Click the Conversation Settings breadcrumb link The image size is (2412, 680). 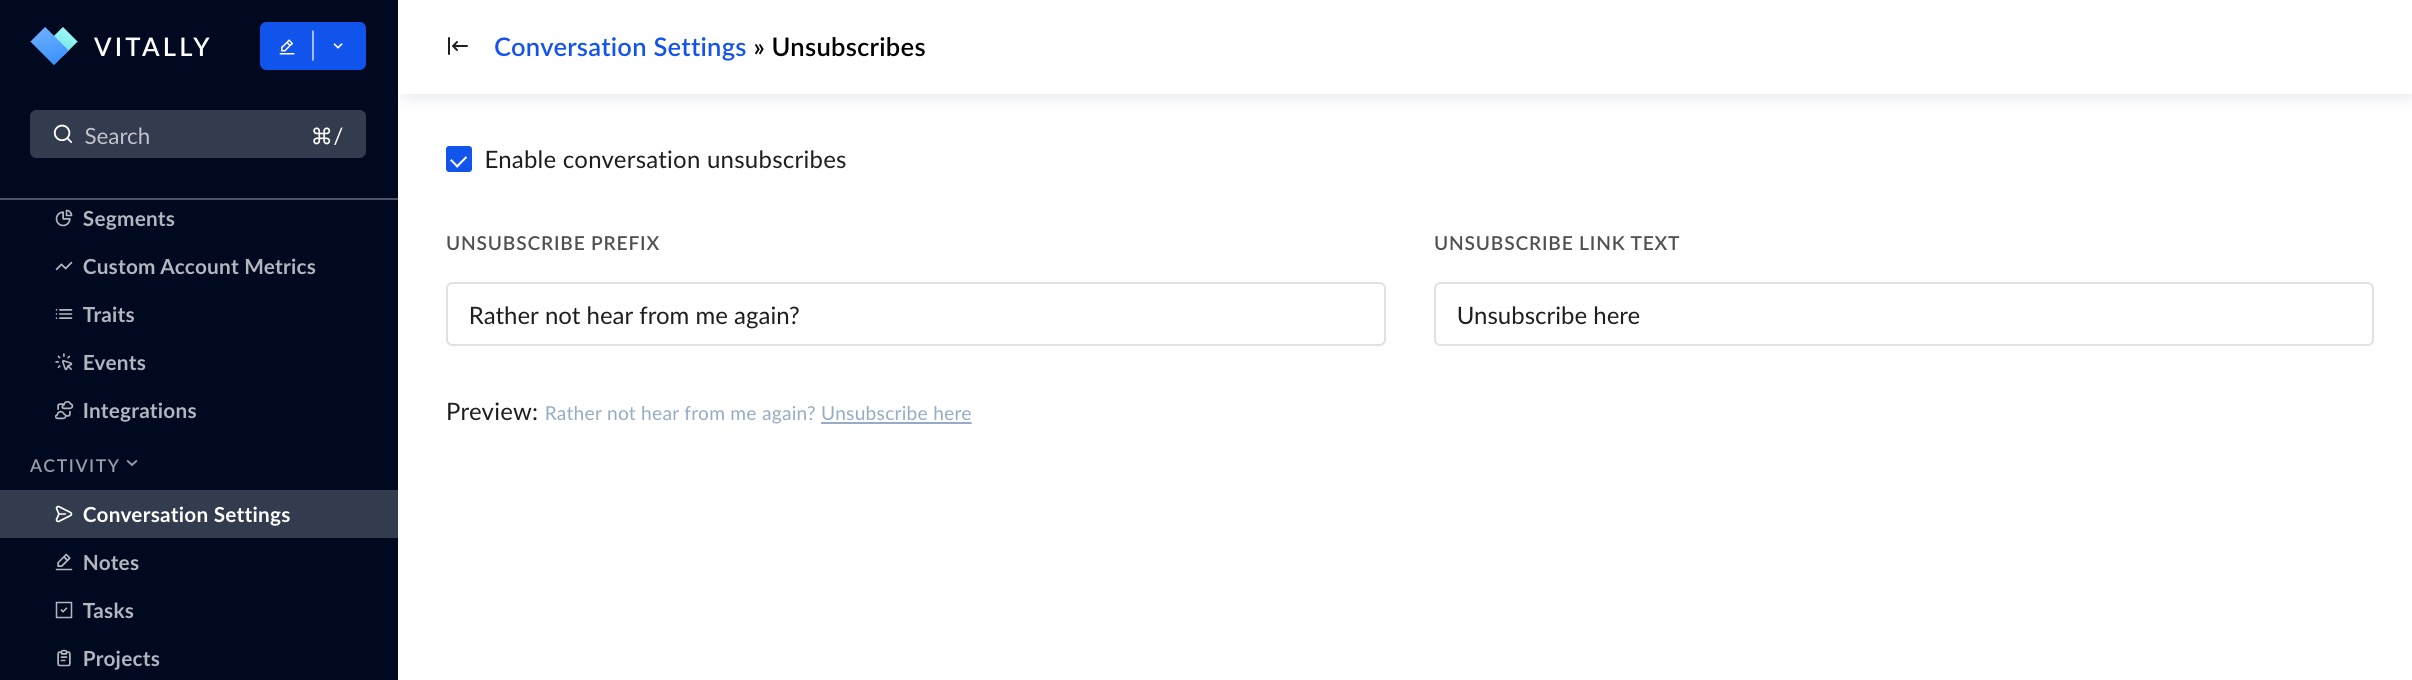tap(620, 47)
